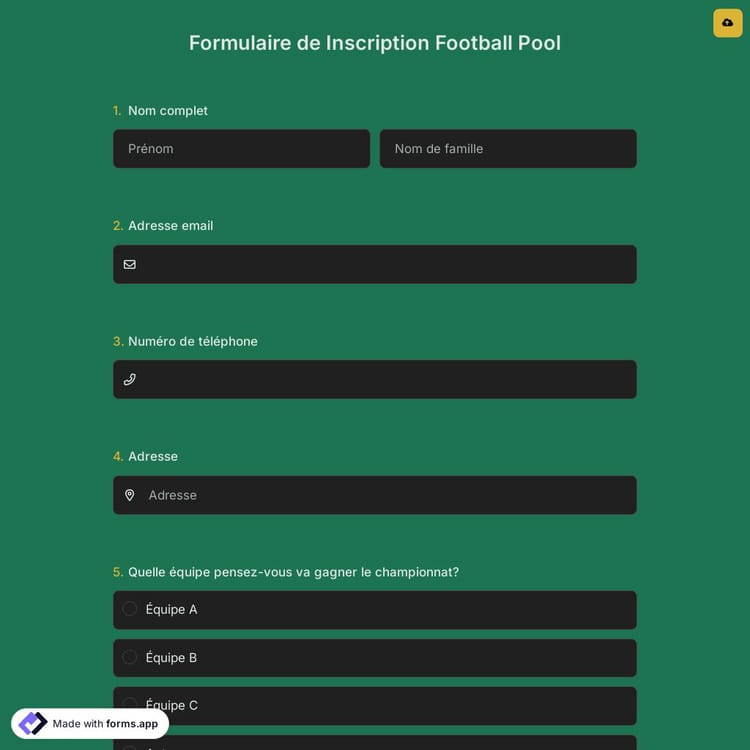Click the Numéro de téléphone label
This screenshot has width=750, height=750.
pos(193,341)
